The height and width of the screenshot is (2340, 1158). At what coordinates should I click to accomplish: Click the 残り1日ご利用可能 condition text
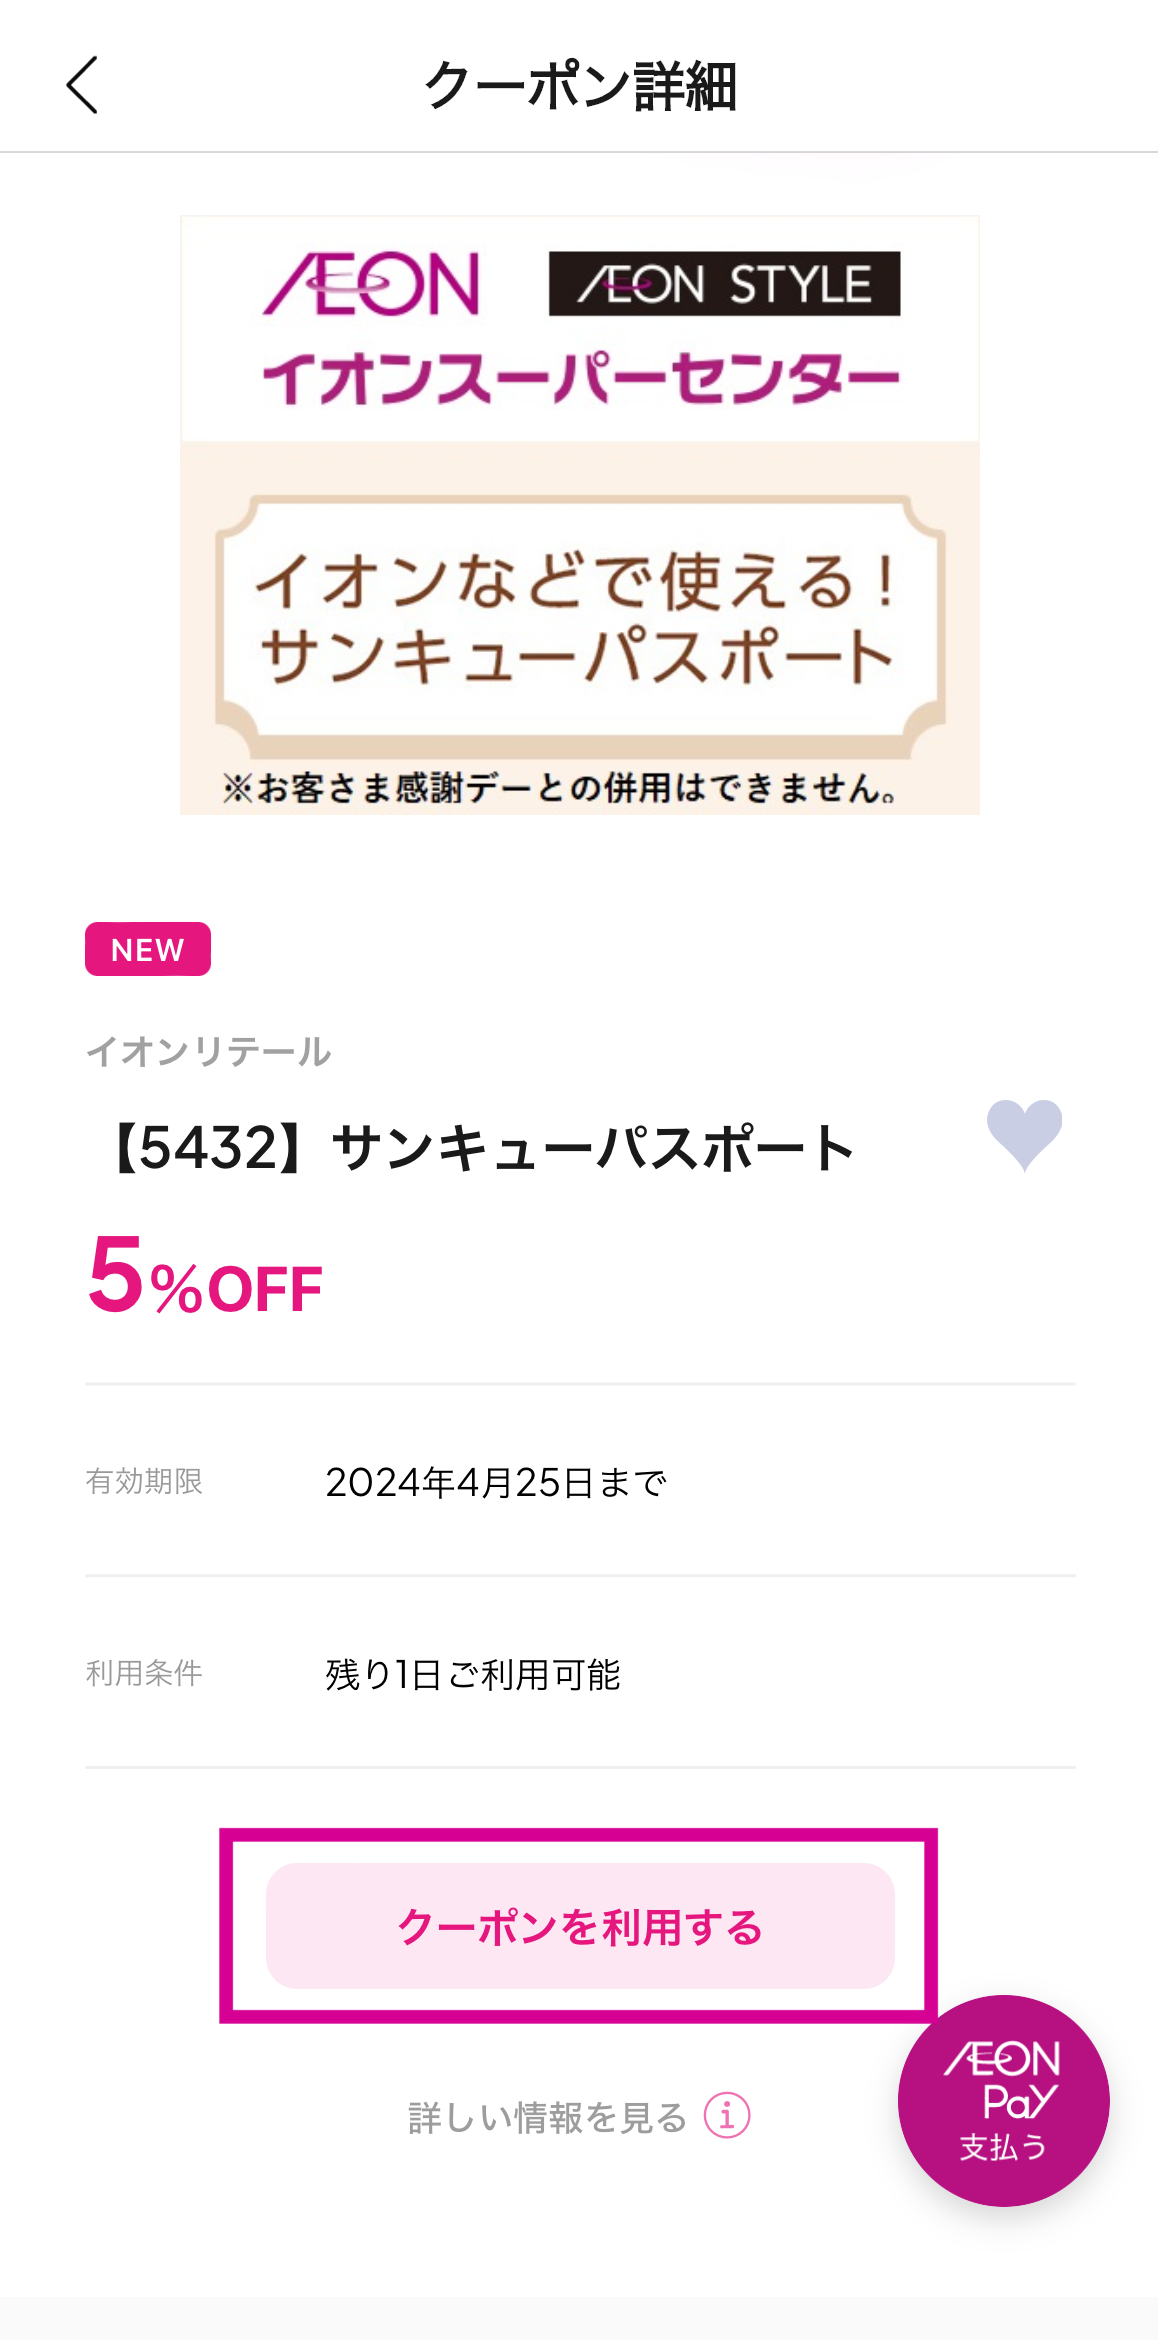click(473, 1674)
